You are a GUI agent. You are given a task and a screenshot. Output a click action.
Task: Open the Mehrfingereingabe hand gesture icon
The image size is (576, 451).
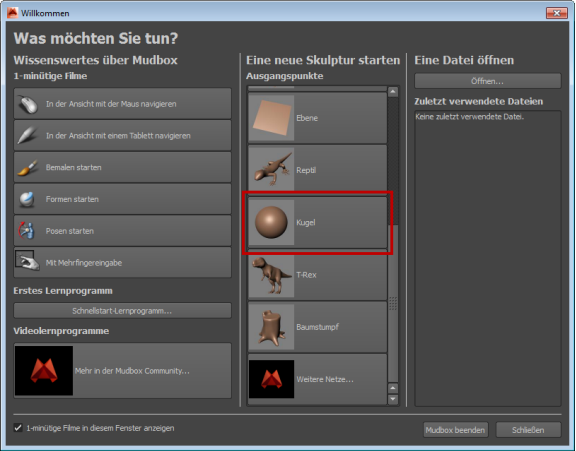[x=27, y=262]
